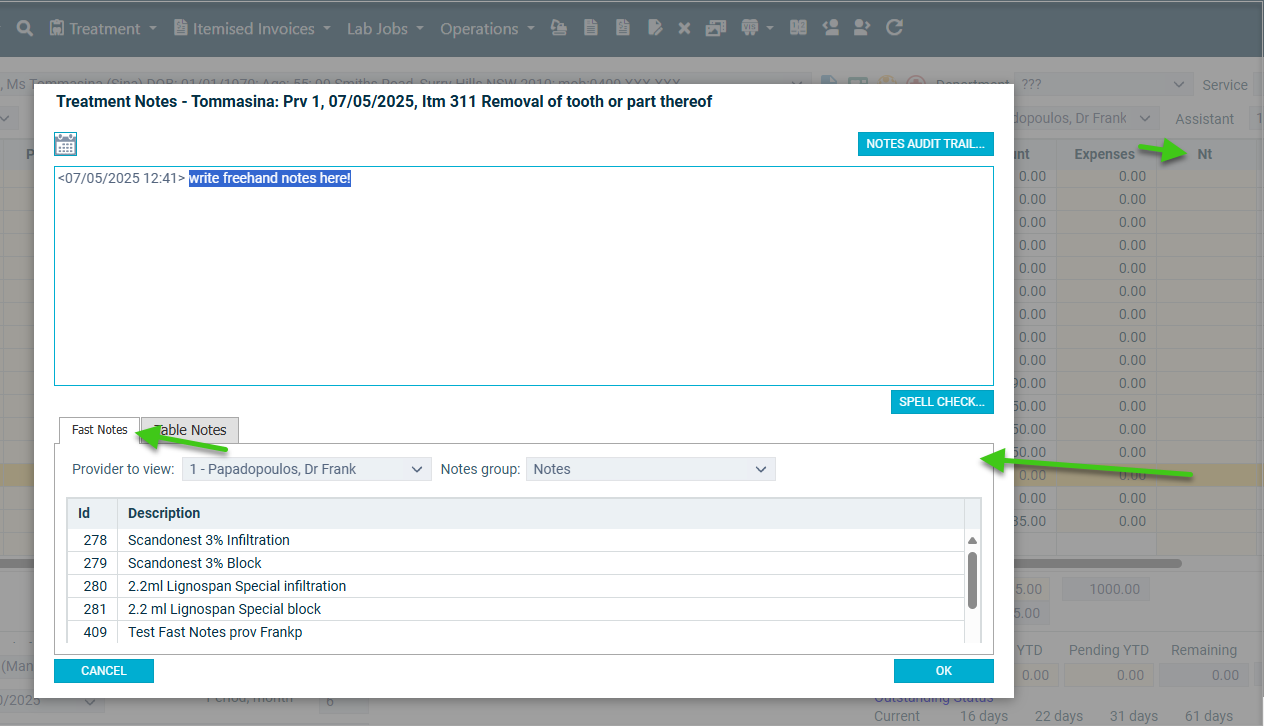Click the Cancel button
Viewport: 1264px width, 726px height.
point(104,671)
